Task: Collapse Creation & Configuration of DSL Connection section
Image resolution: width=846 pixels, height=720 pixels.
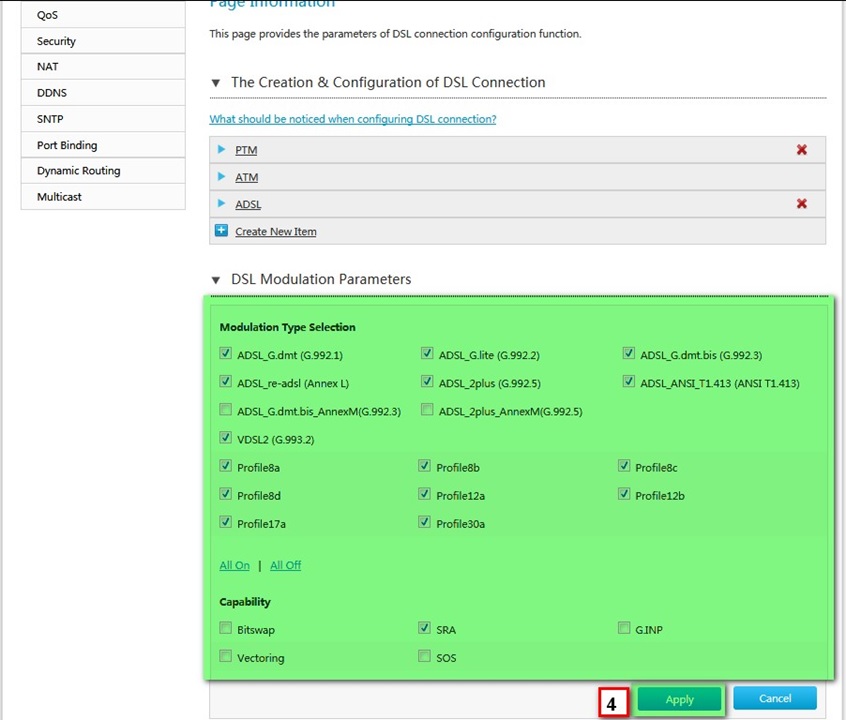Action: click(x=216, y=83)
